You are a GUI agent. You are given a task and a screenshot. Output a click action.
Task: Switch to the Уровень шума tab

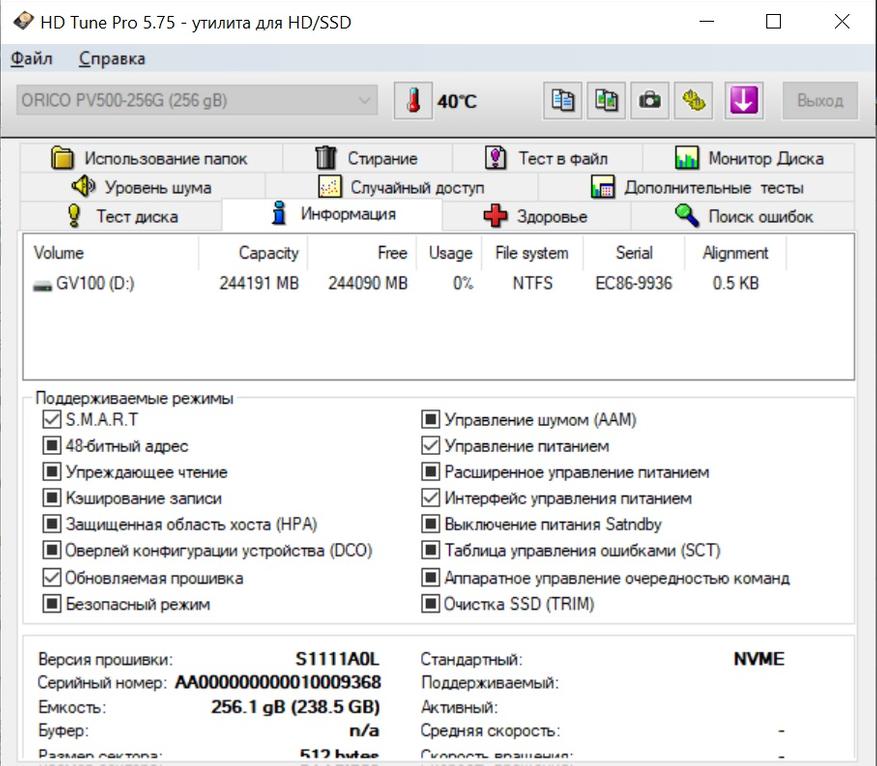tap(143, 187)
